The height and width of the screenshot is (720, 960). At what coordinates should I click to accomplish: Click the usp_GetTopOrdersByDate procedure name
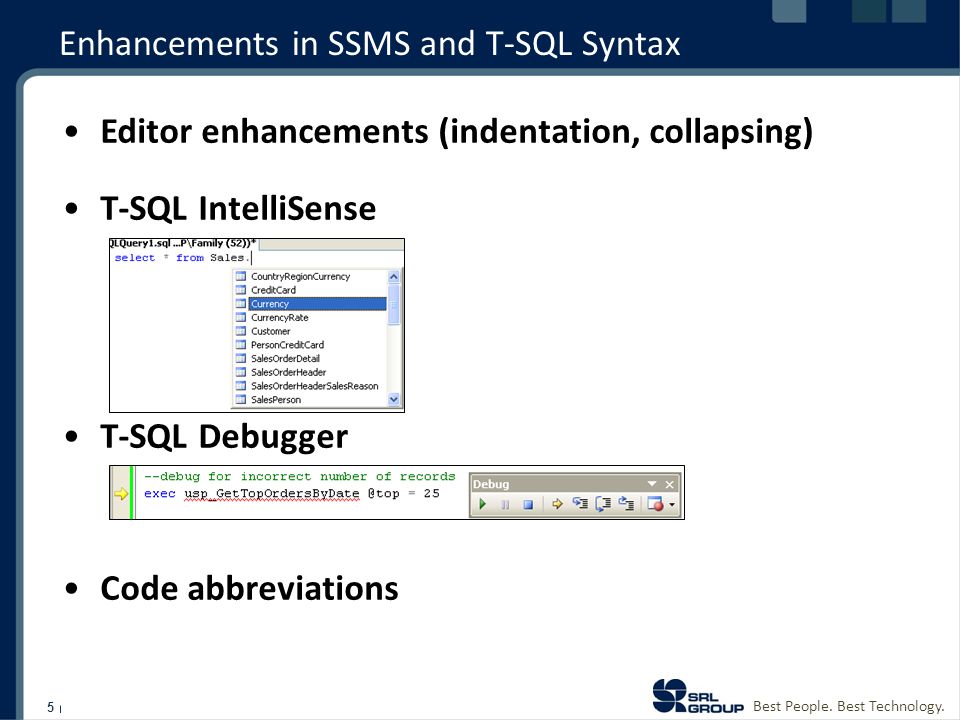click(x=272, y=493)
